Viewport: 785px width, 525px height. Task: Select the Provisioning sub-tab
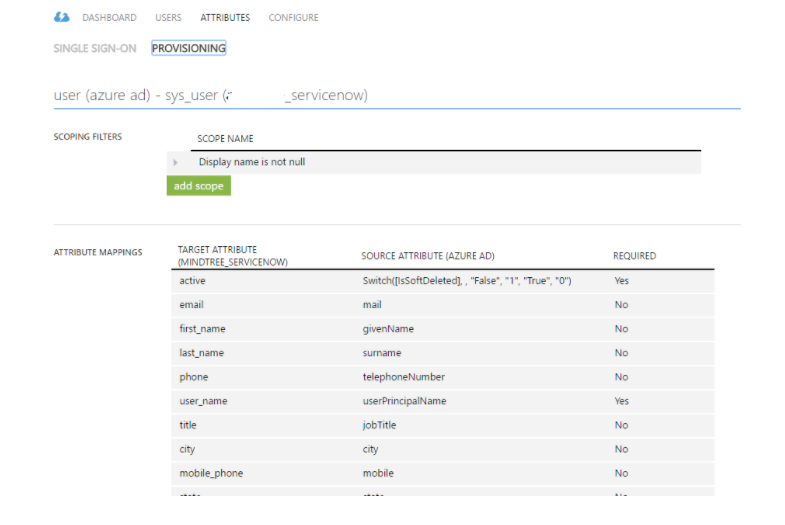(189, 48)
